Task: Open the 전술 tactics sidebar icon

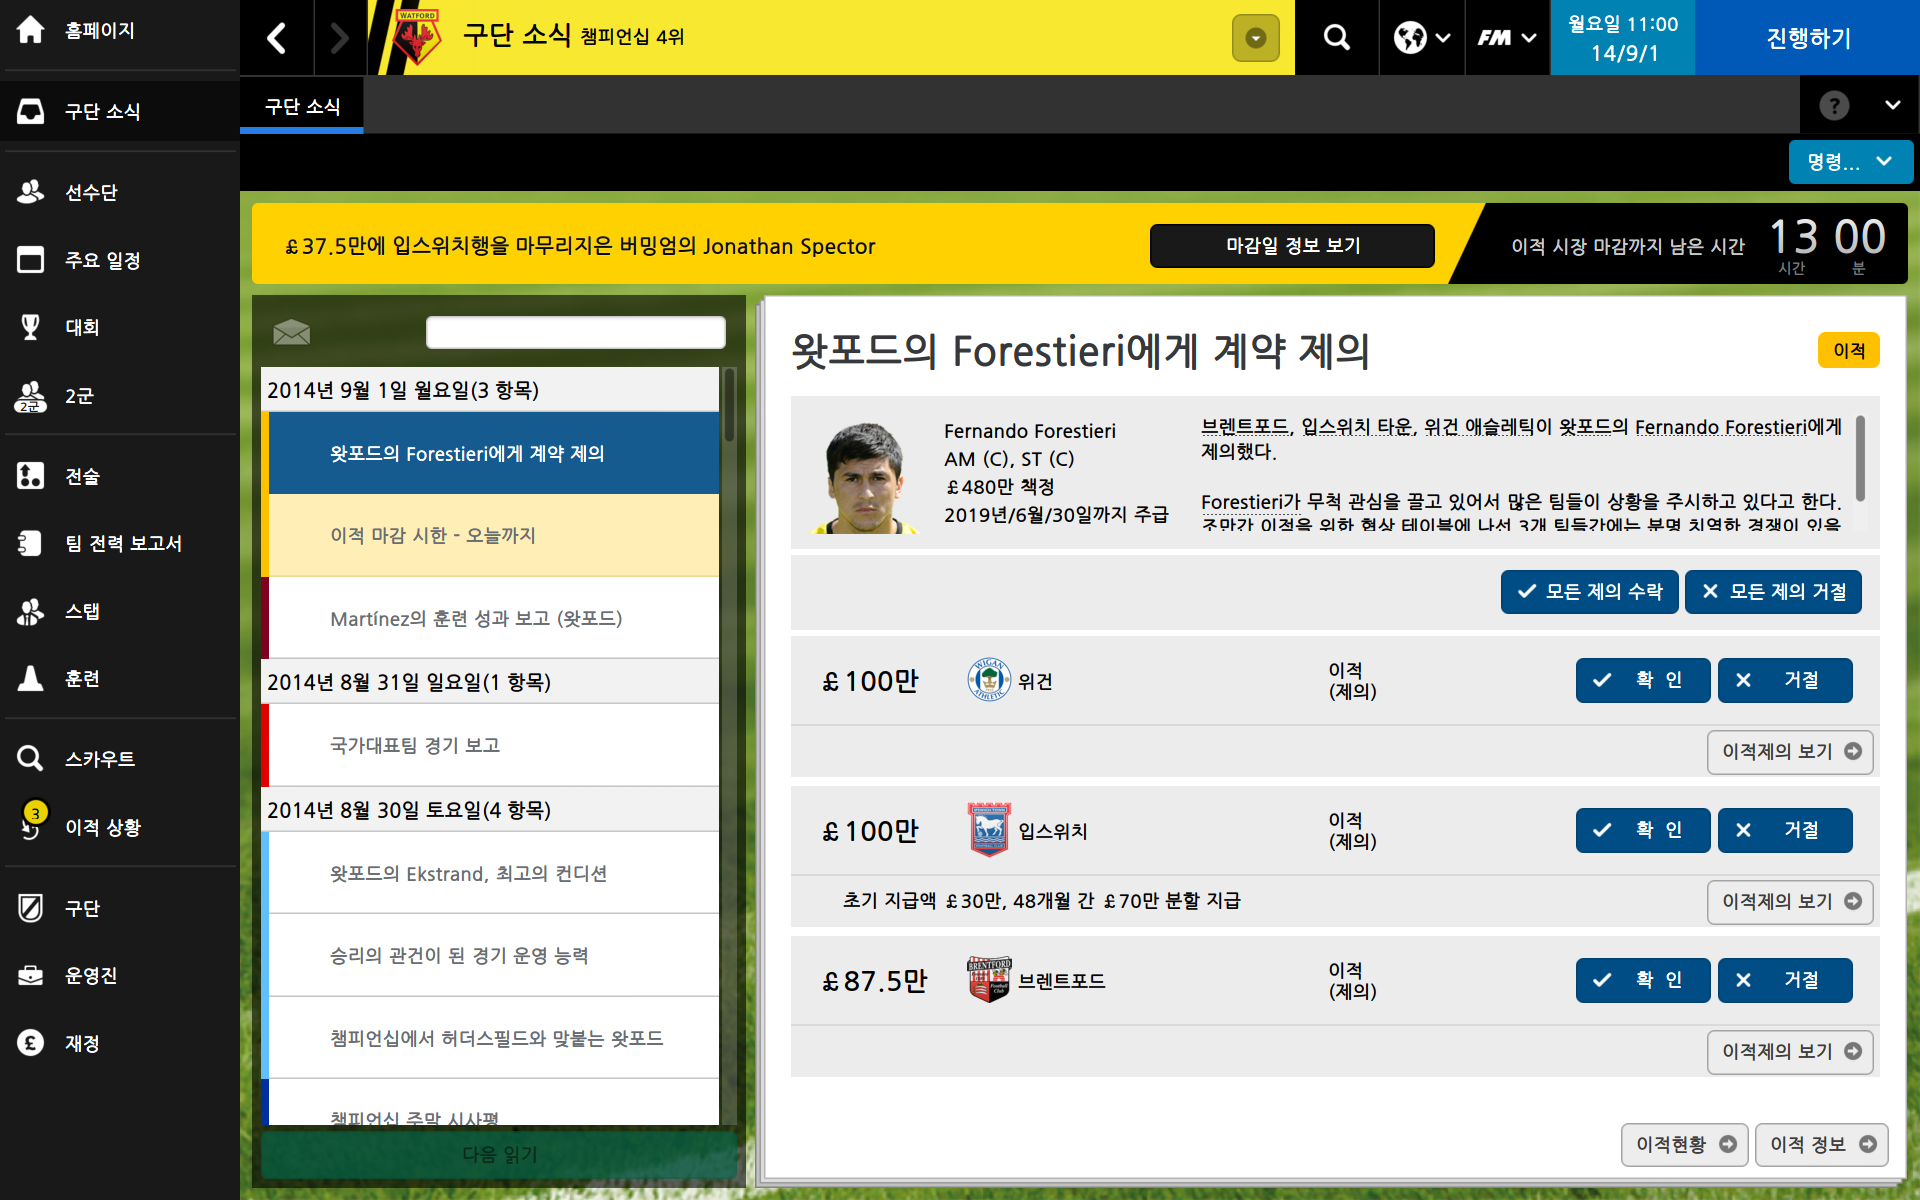Action: click(30, 476)
